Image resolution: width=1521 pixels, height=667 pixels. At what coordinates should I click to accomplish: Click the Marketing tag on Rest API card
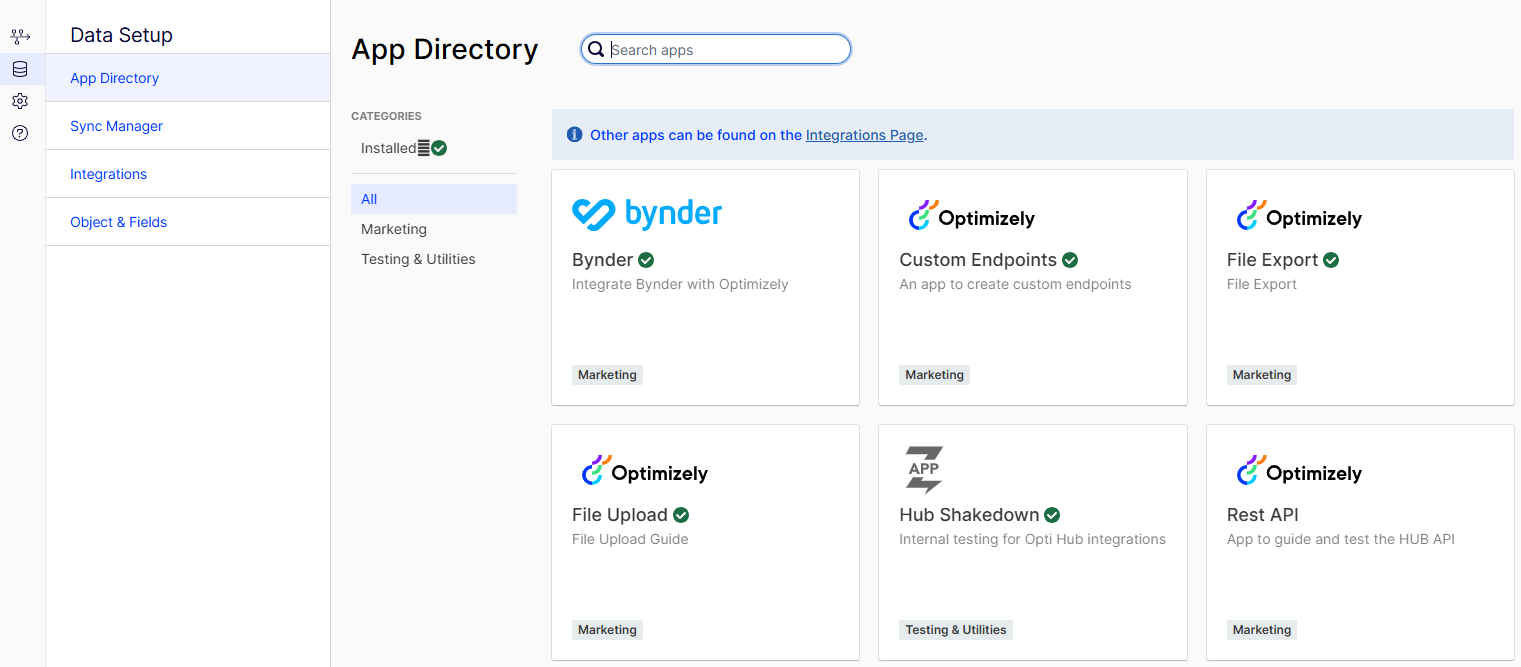click(x=1262, y=630)
